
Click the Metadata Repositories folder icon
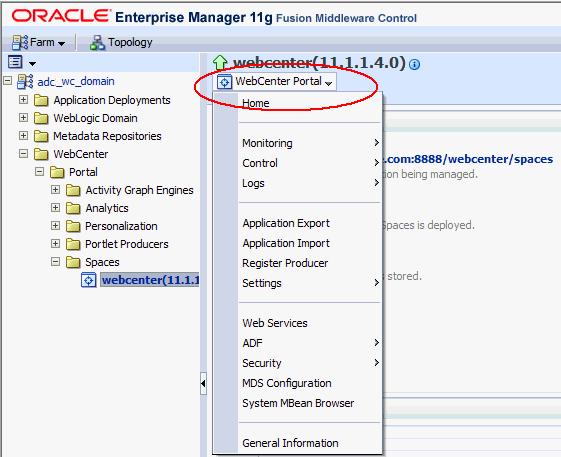(41, 136)
